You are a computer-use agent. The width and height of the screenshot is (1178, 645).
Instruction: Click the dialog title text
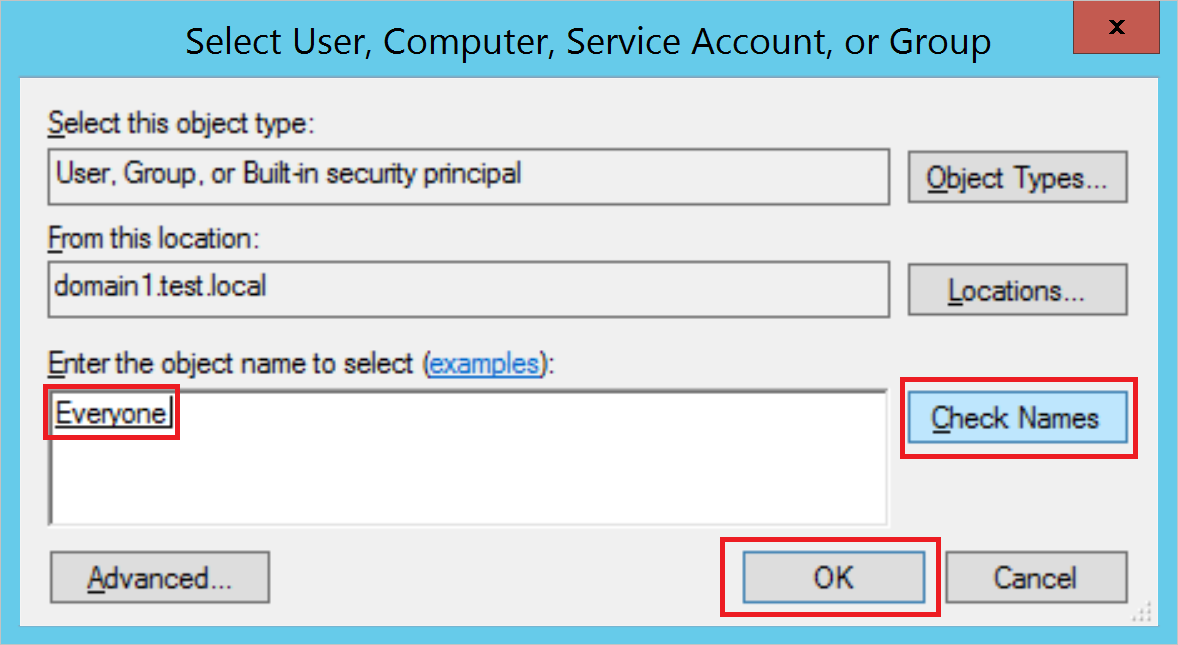[x=588, y=42]
